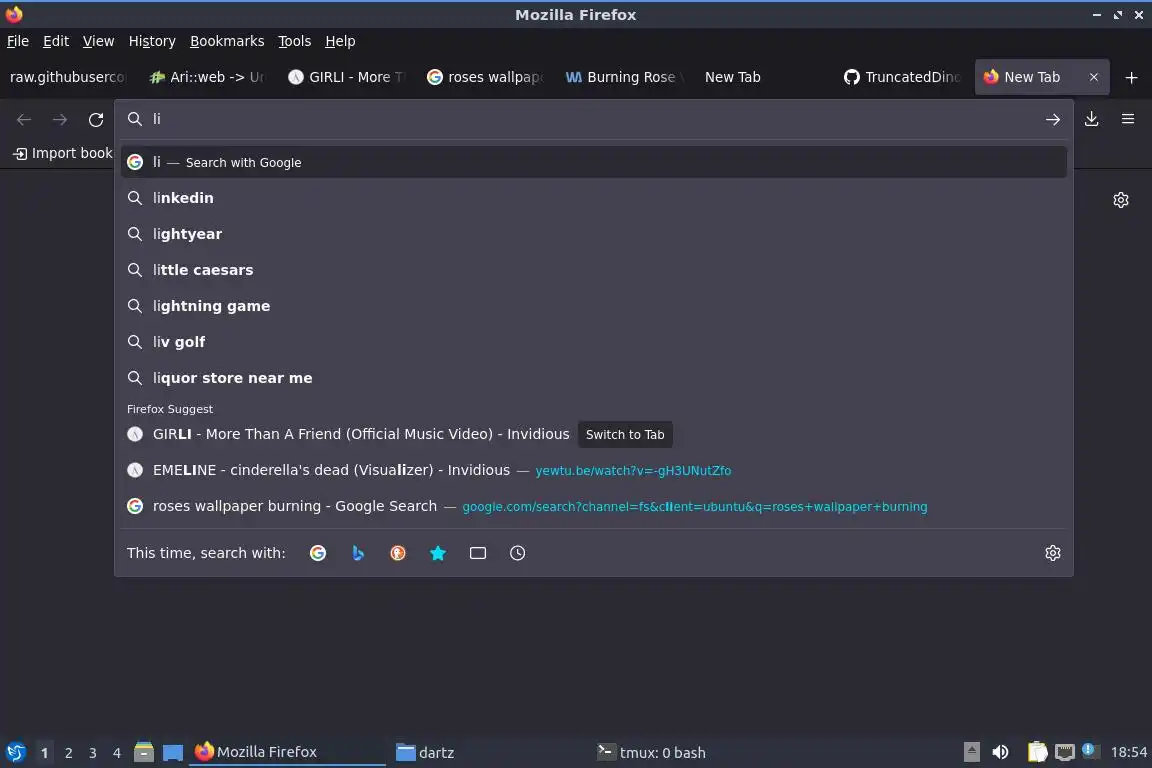Switch to the raw.githubusercontent tab
1152x768 pixels.
[68, 77]
